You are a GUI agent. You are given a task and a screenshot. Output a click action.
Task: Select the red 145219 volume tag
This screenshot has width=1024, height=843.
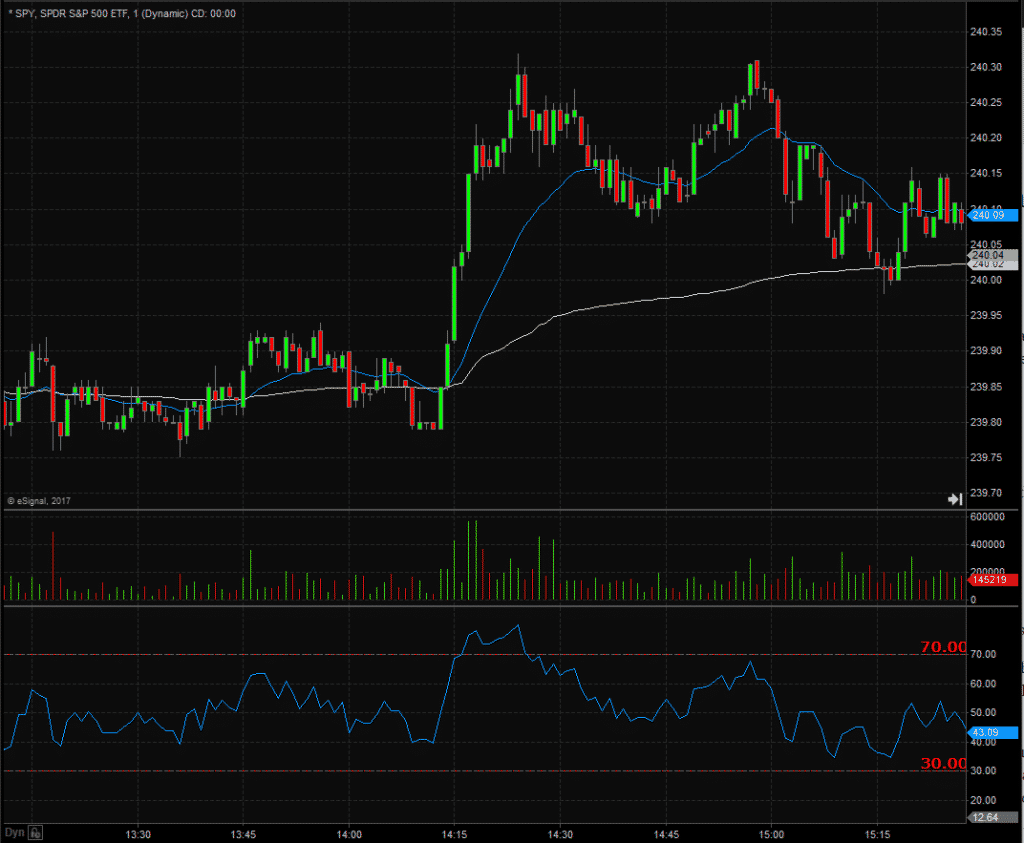[x=991, y=580]
